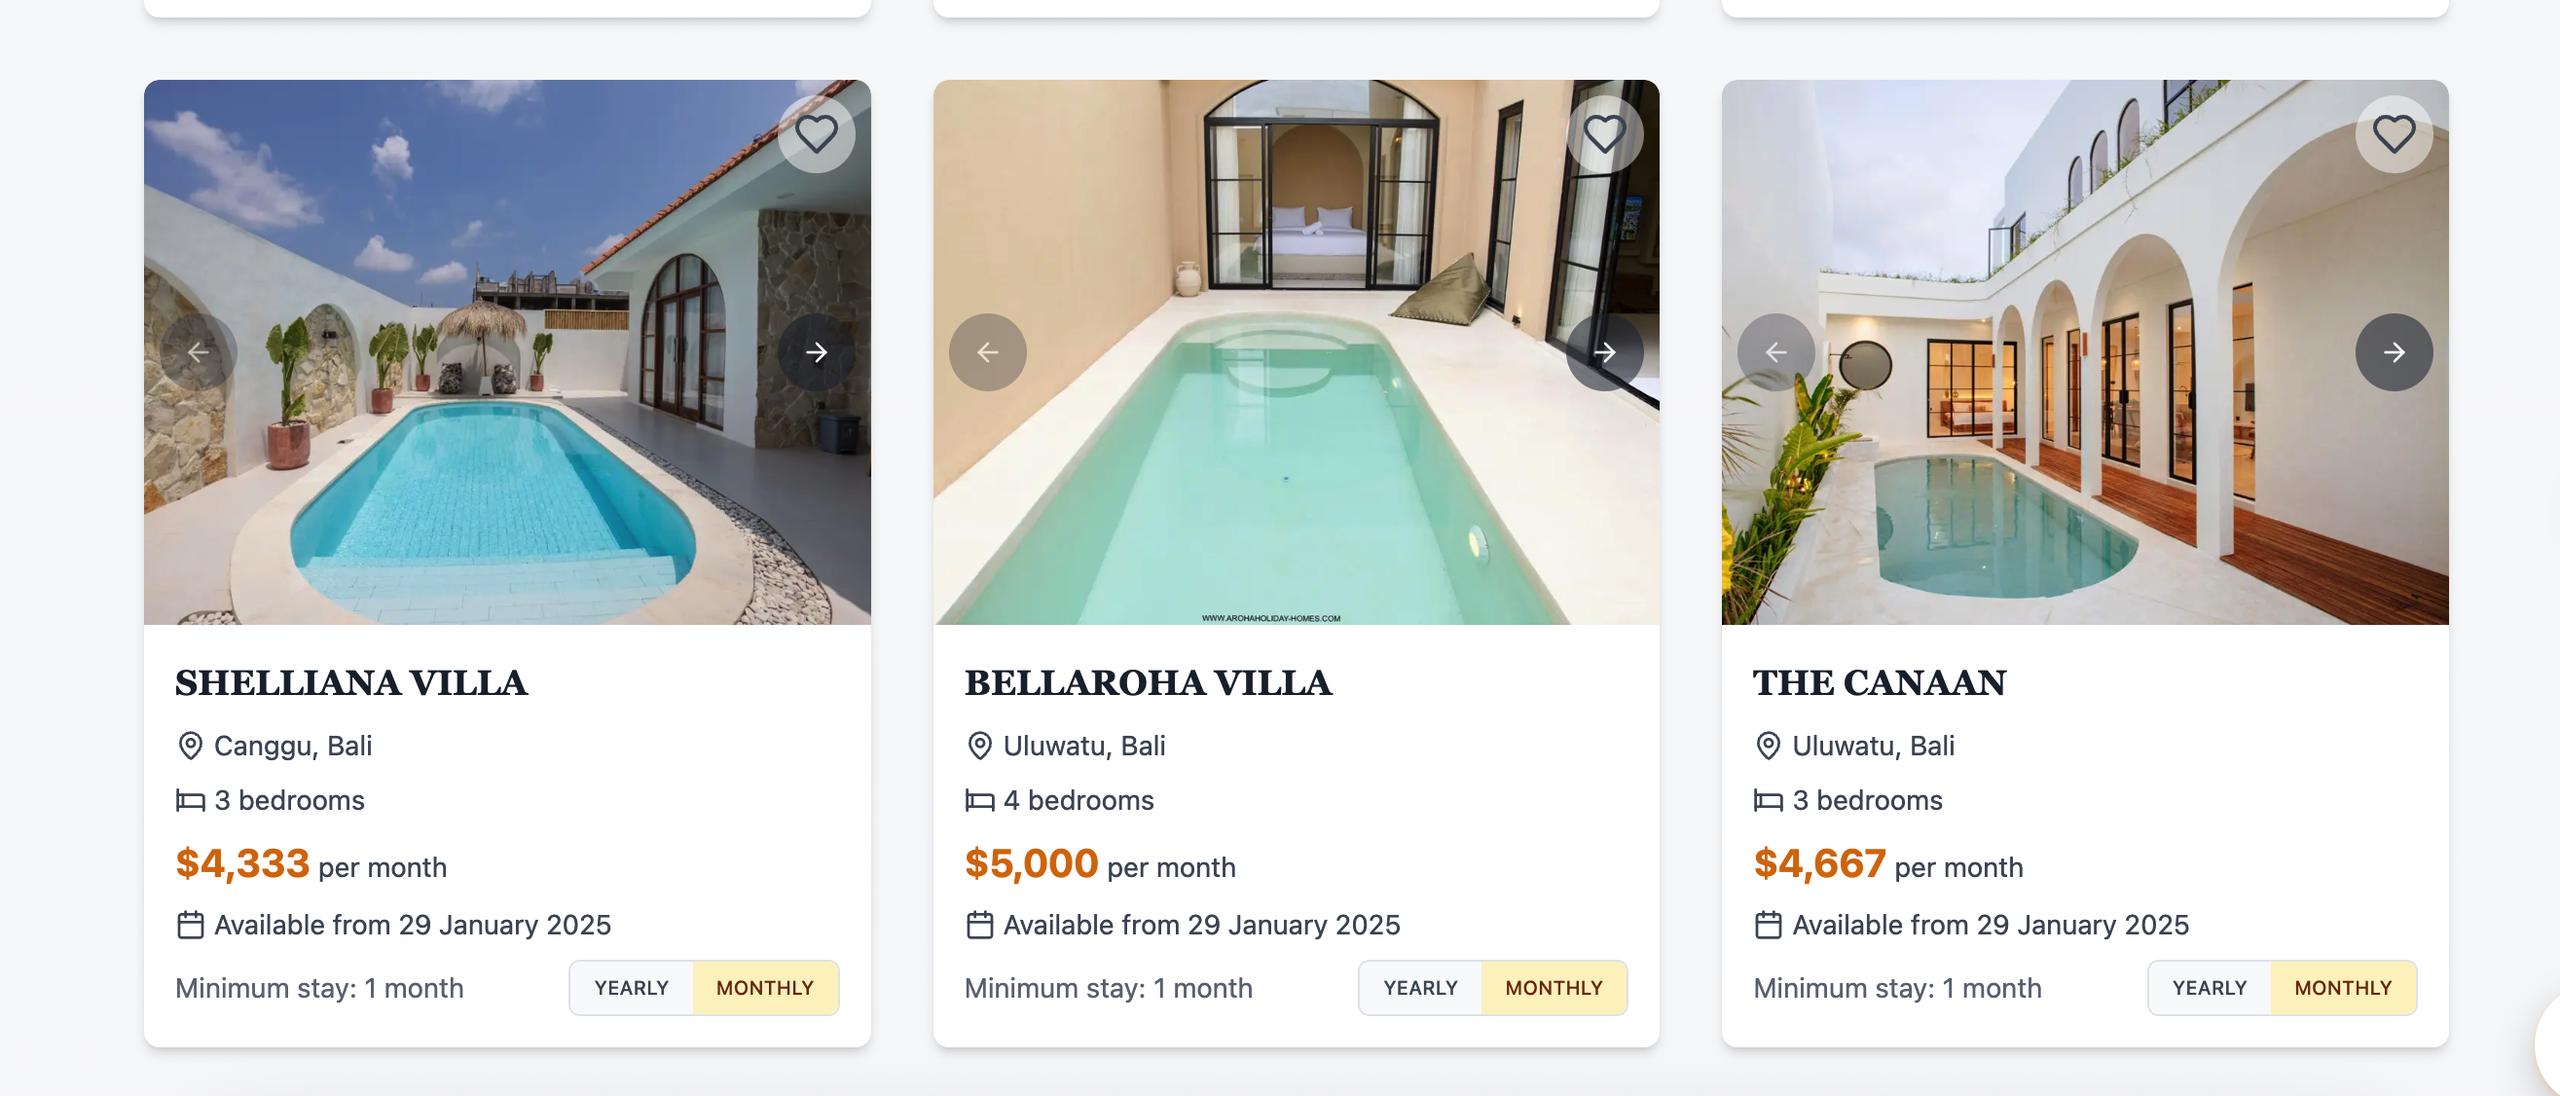This screenshot has width=2560, height=1096.
Task: Show next photo of Shelliana Villa
Action: 816,352
